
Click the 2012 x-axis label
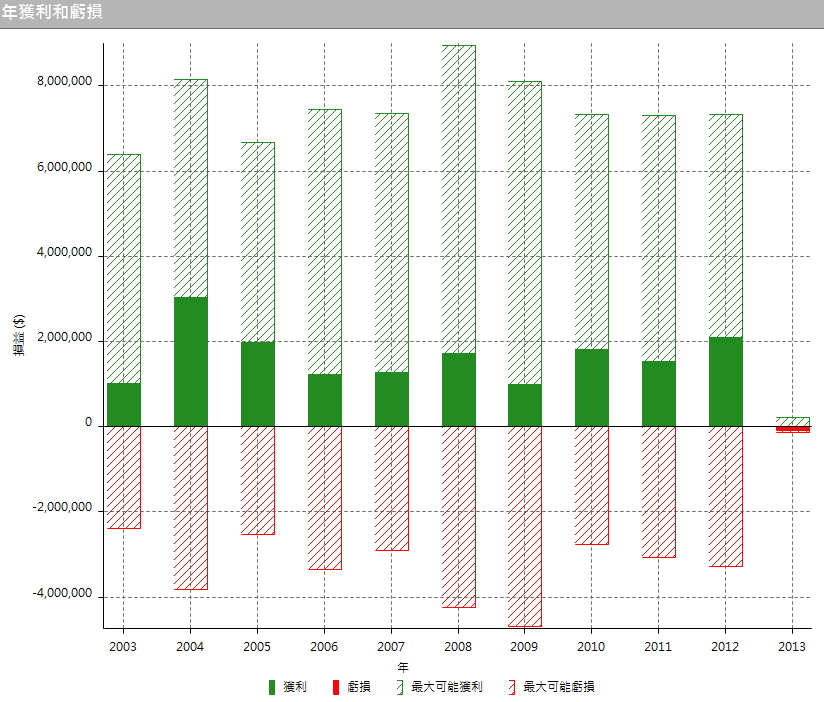[x=725, y=647]
